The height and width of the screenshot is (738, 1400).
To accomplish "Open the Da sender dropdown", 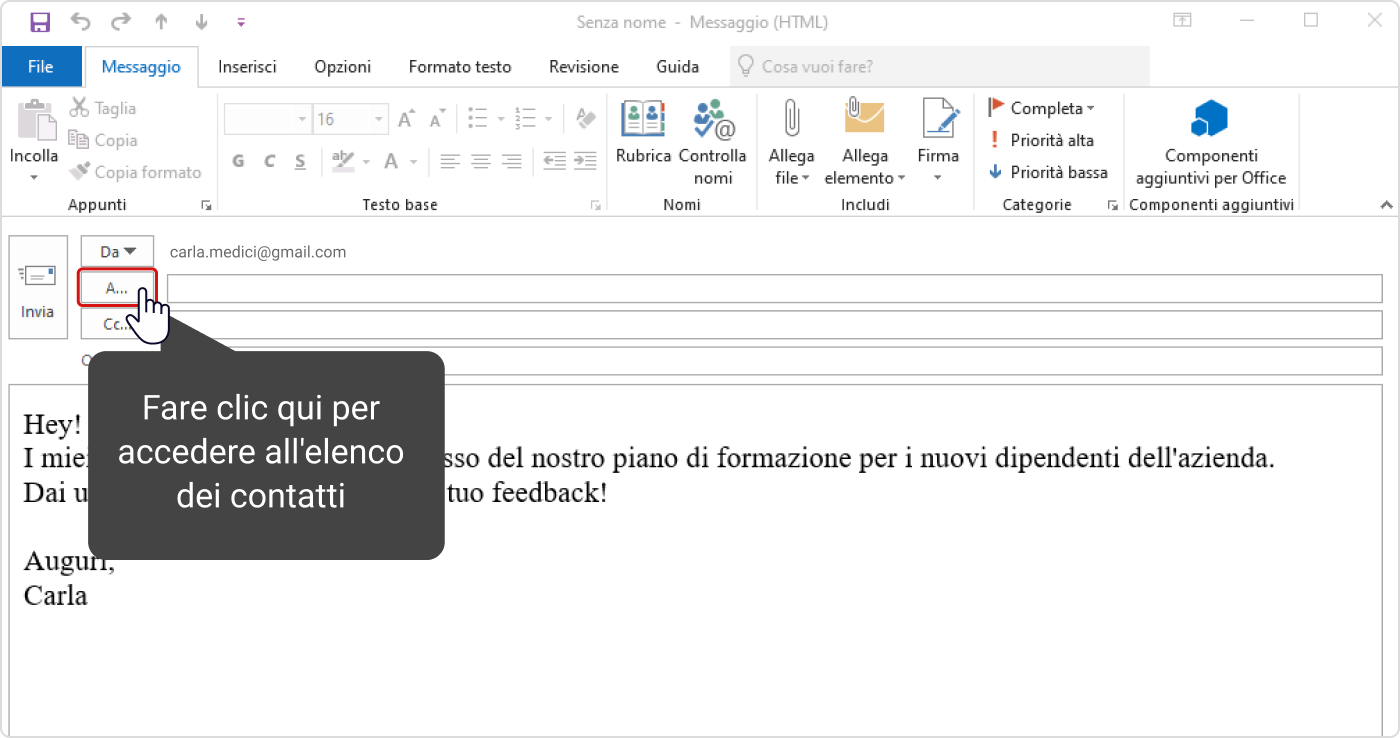I will [x=118, y=252].
